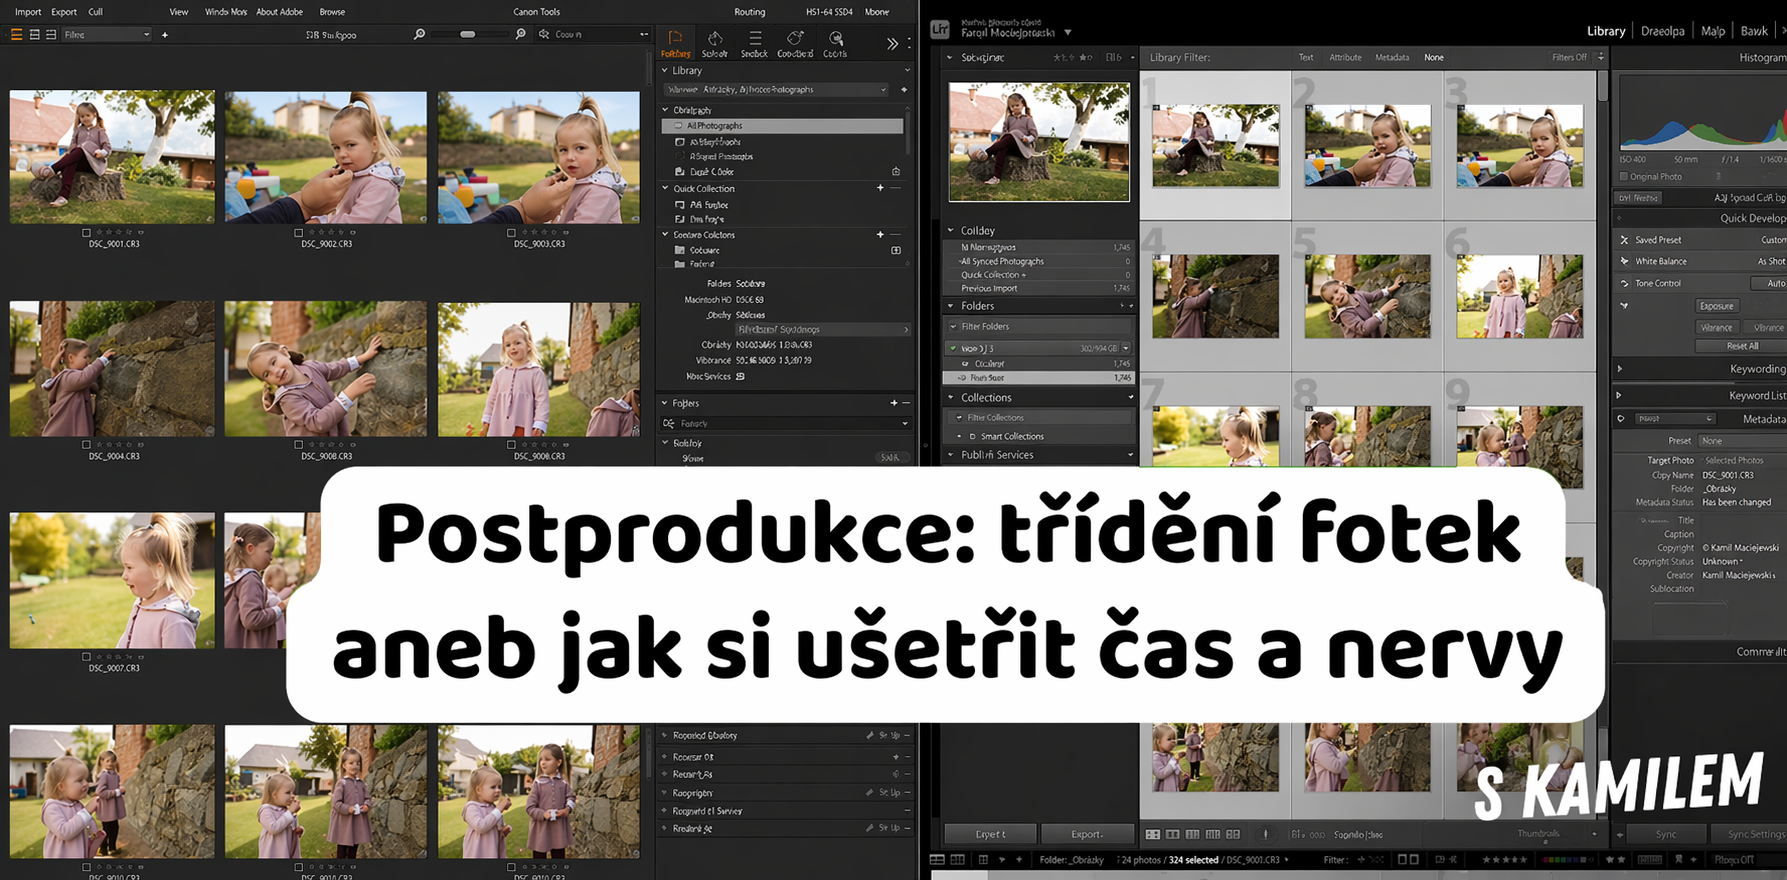This screenshot has width=1787, height=880.
Task: Expand the Keywording panel
Action: pyautogui.click(x=1620, y=369)
